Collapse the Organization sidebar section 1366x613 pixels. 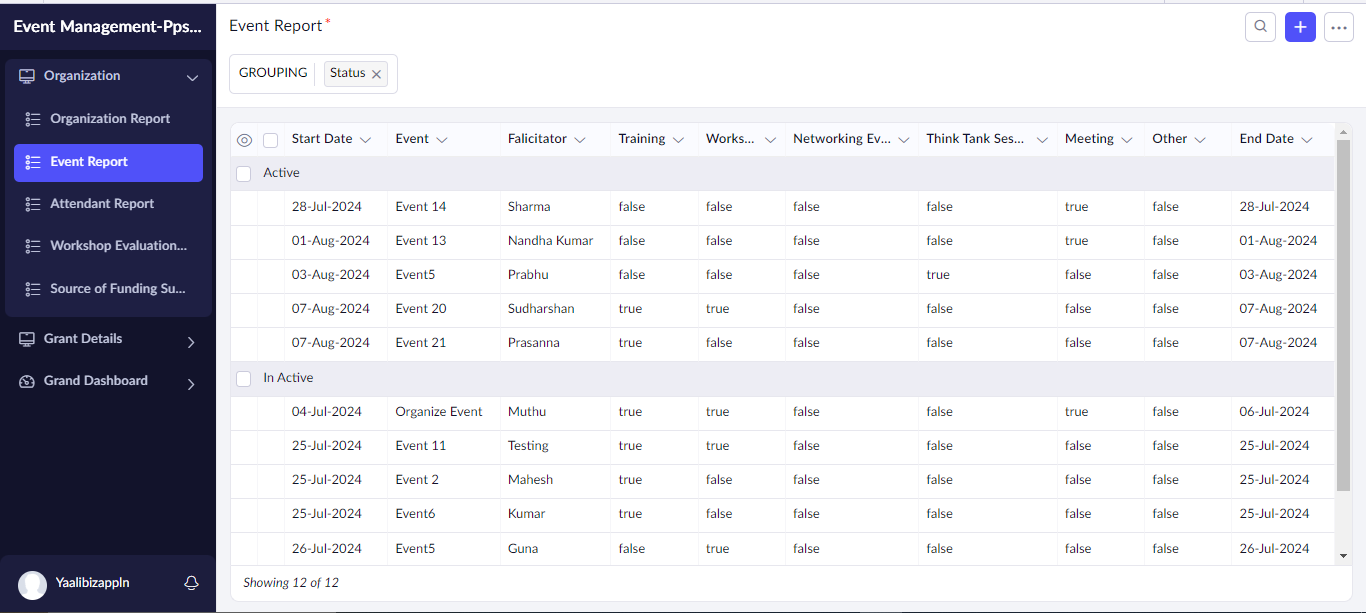192,77
